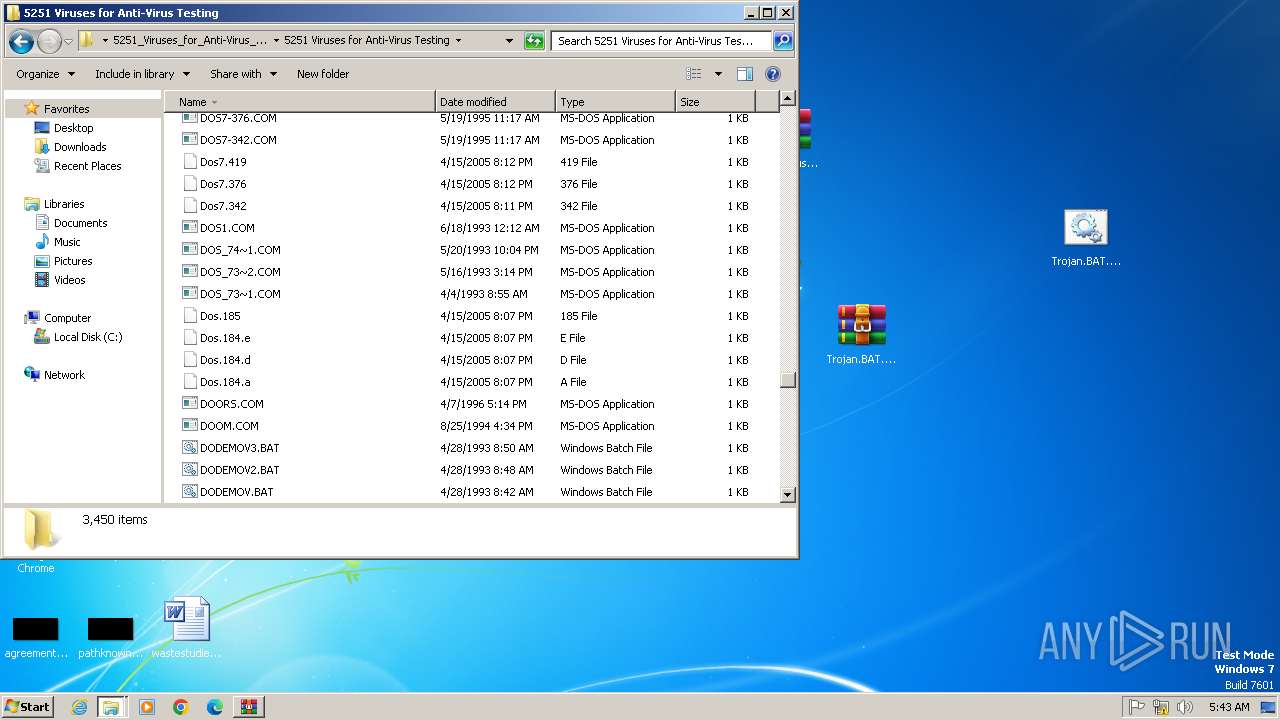
Task: Select file Dos7.419
Action: 223,162
